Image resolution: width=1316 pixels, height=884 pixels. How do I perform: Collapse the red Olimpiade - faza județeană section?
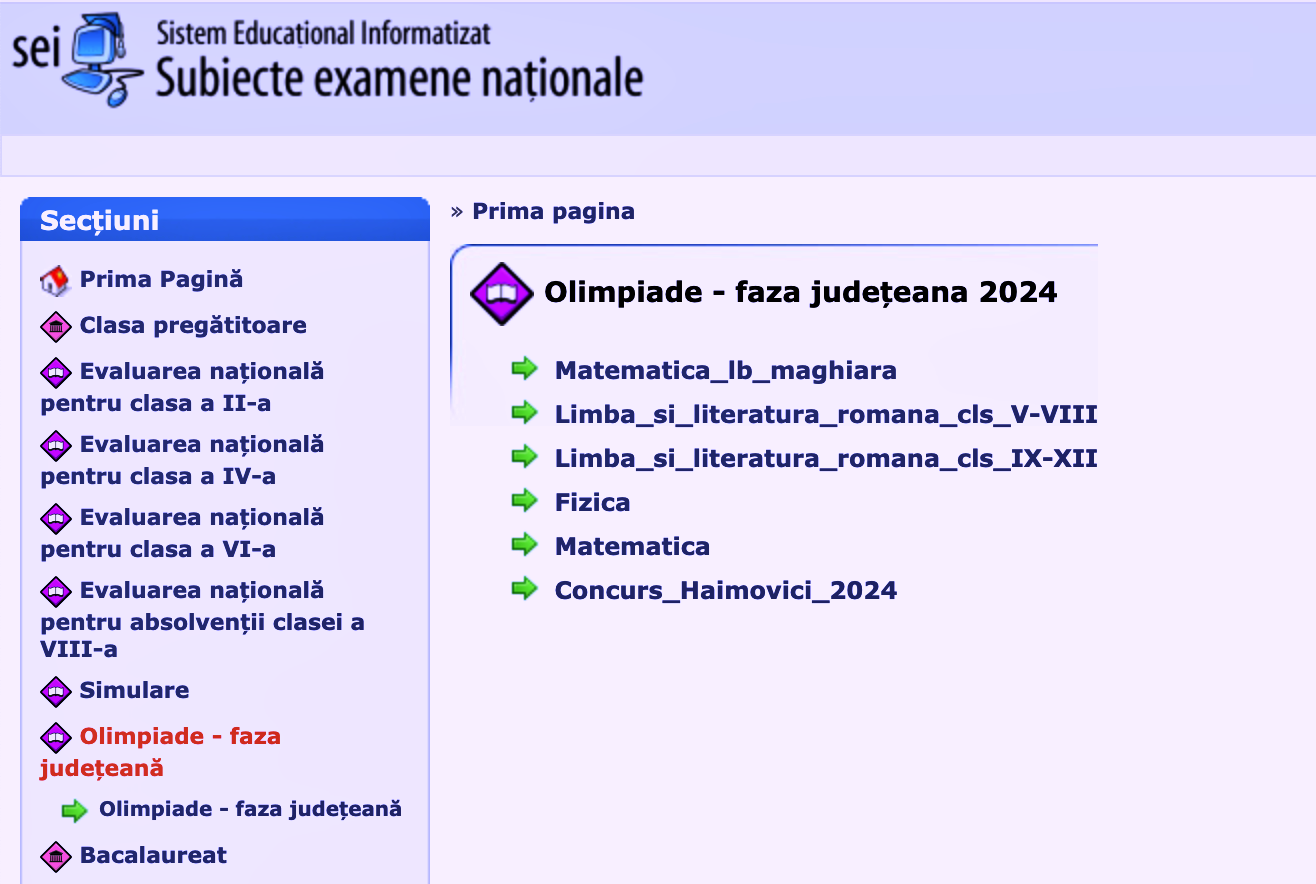(x=160, y=752)
